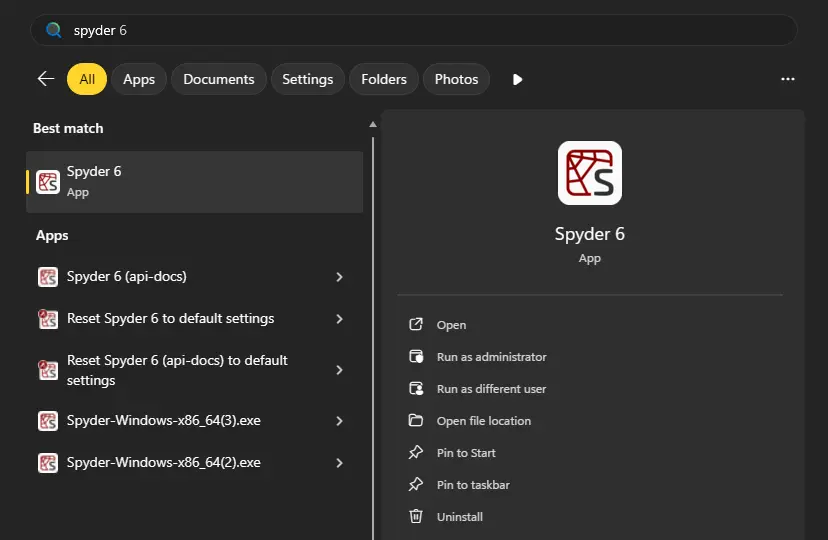This screenshot has width=828, height=540.
Task: Click the Uninstall trash can icon
Action: [x=416, y=516]
